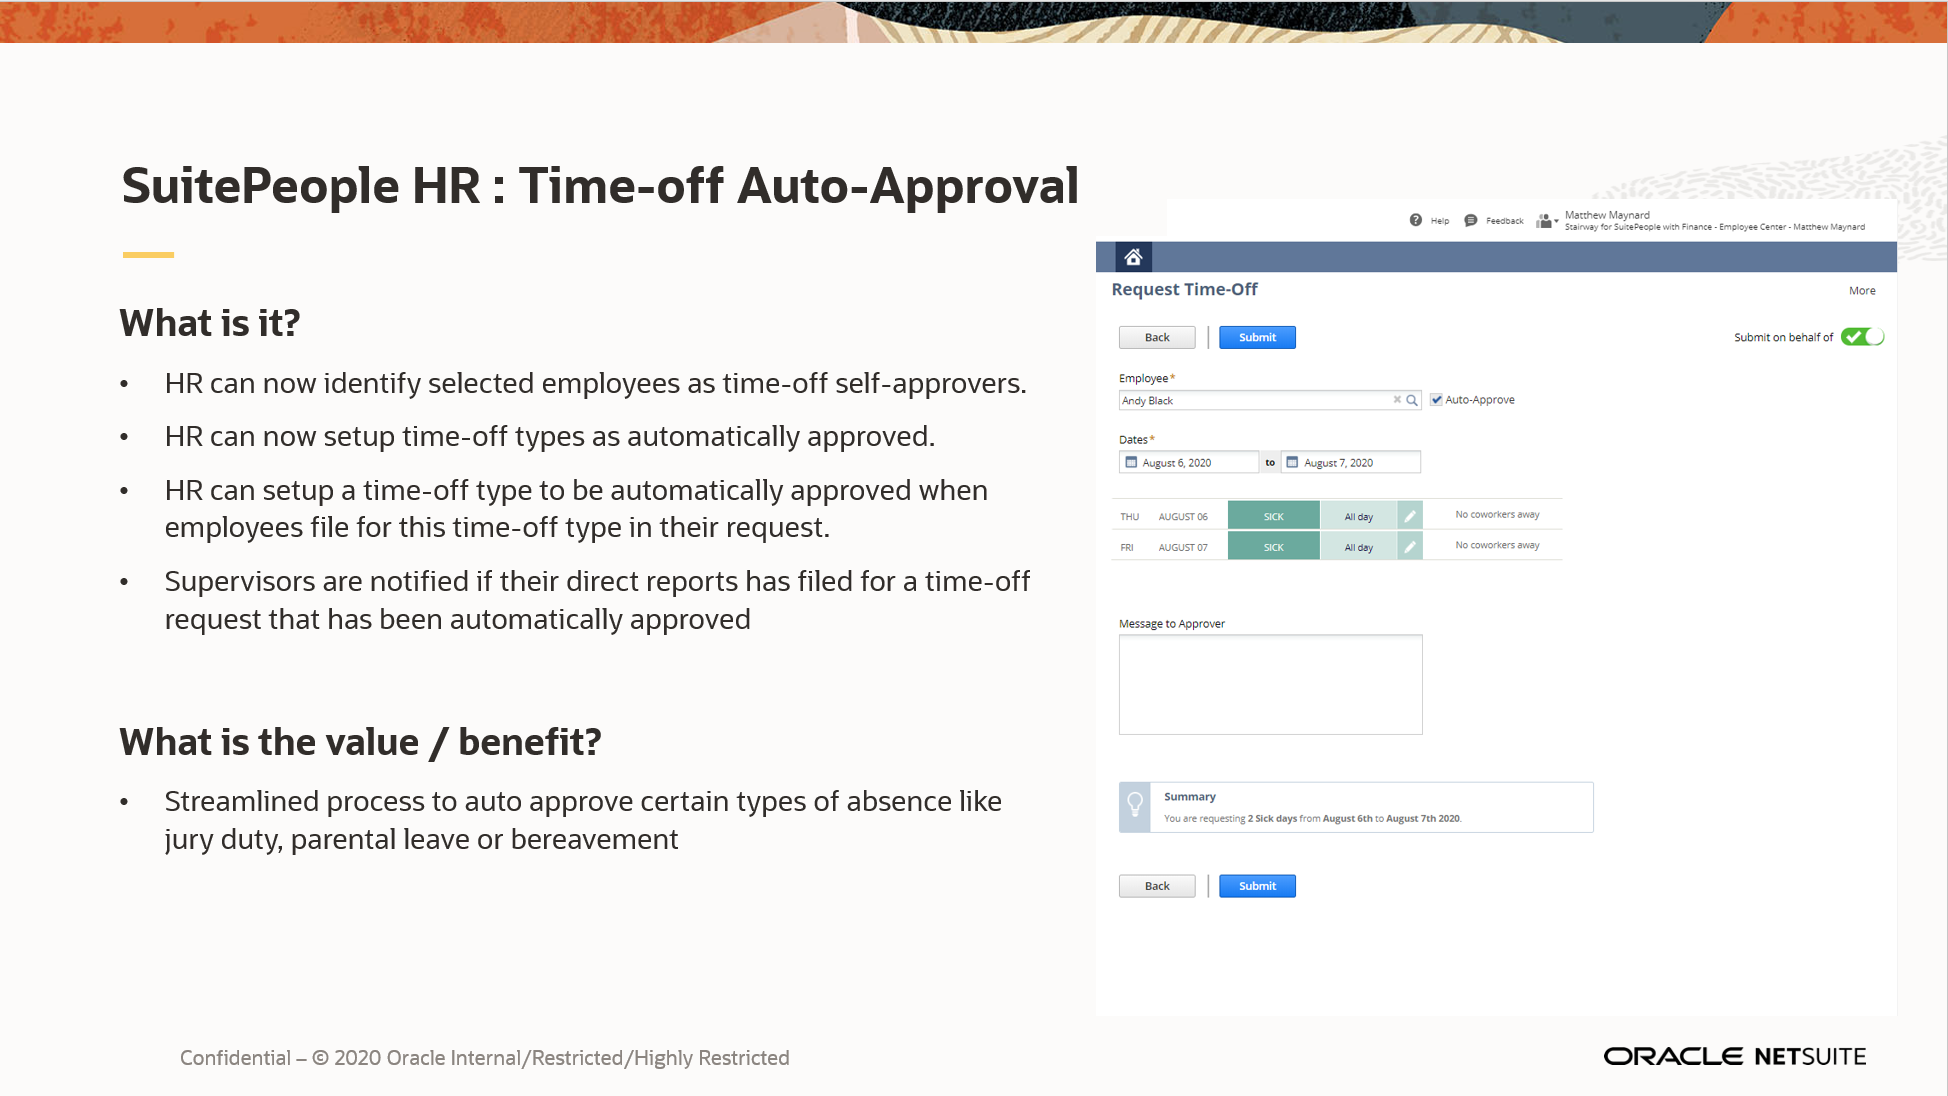Click the top Submit button
Image resolution: width=1948 pixels, height=1096 pixels.
click(1257, 337)
